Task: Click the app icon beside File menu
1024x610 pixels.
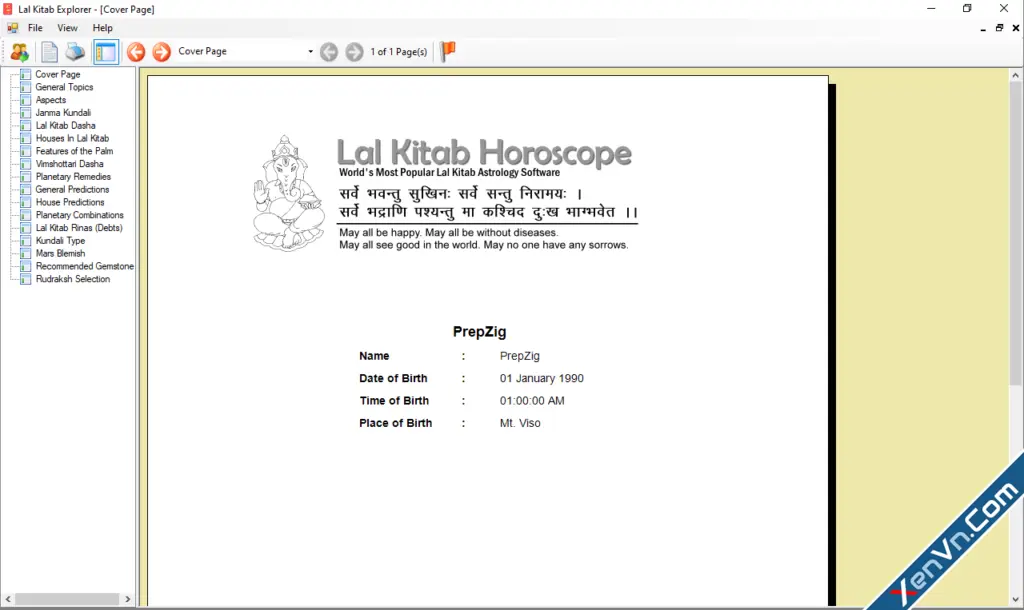Action: [12, 28]
